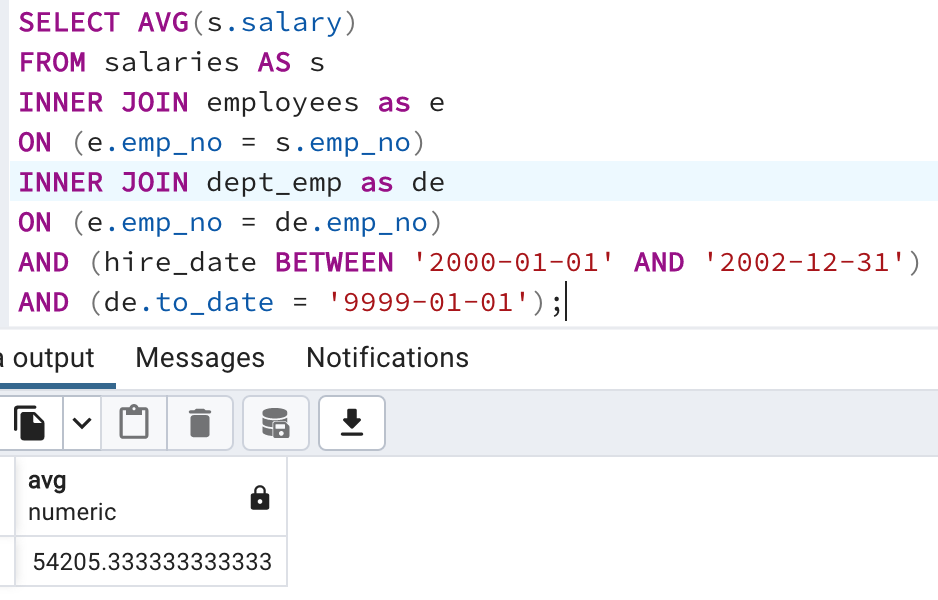
Task: Click the avg column header
Action: point(45,480)
